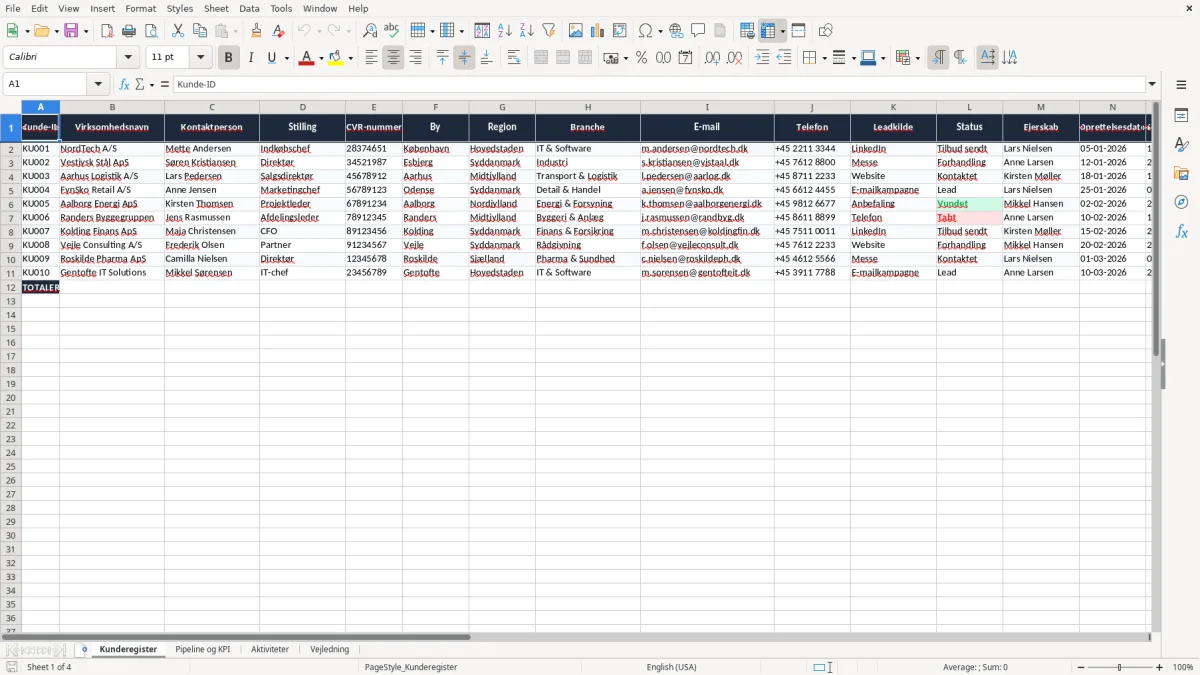This screenshot has height=675, width=1200.
Task: Open font color dropdown arrow
Action: 320,58
